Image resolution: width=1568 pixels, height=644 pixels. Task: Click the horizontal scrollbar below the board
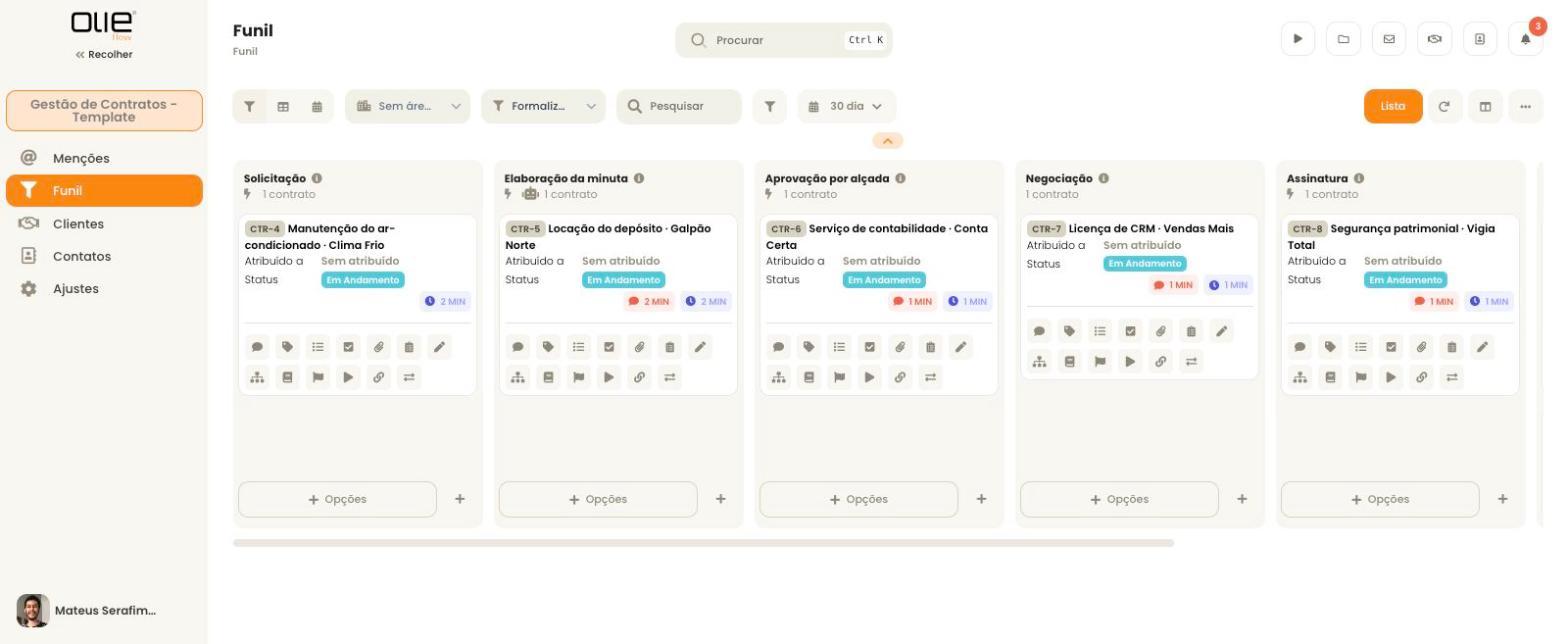coord(703,543)
